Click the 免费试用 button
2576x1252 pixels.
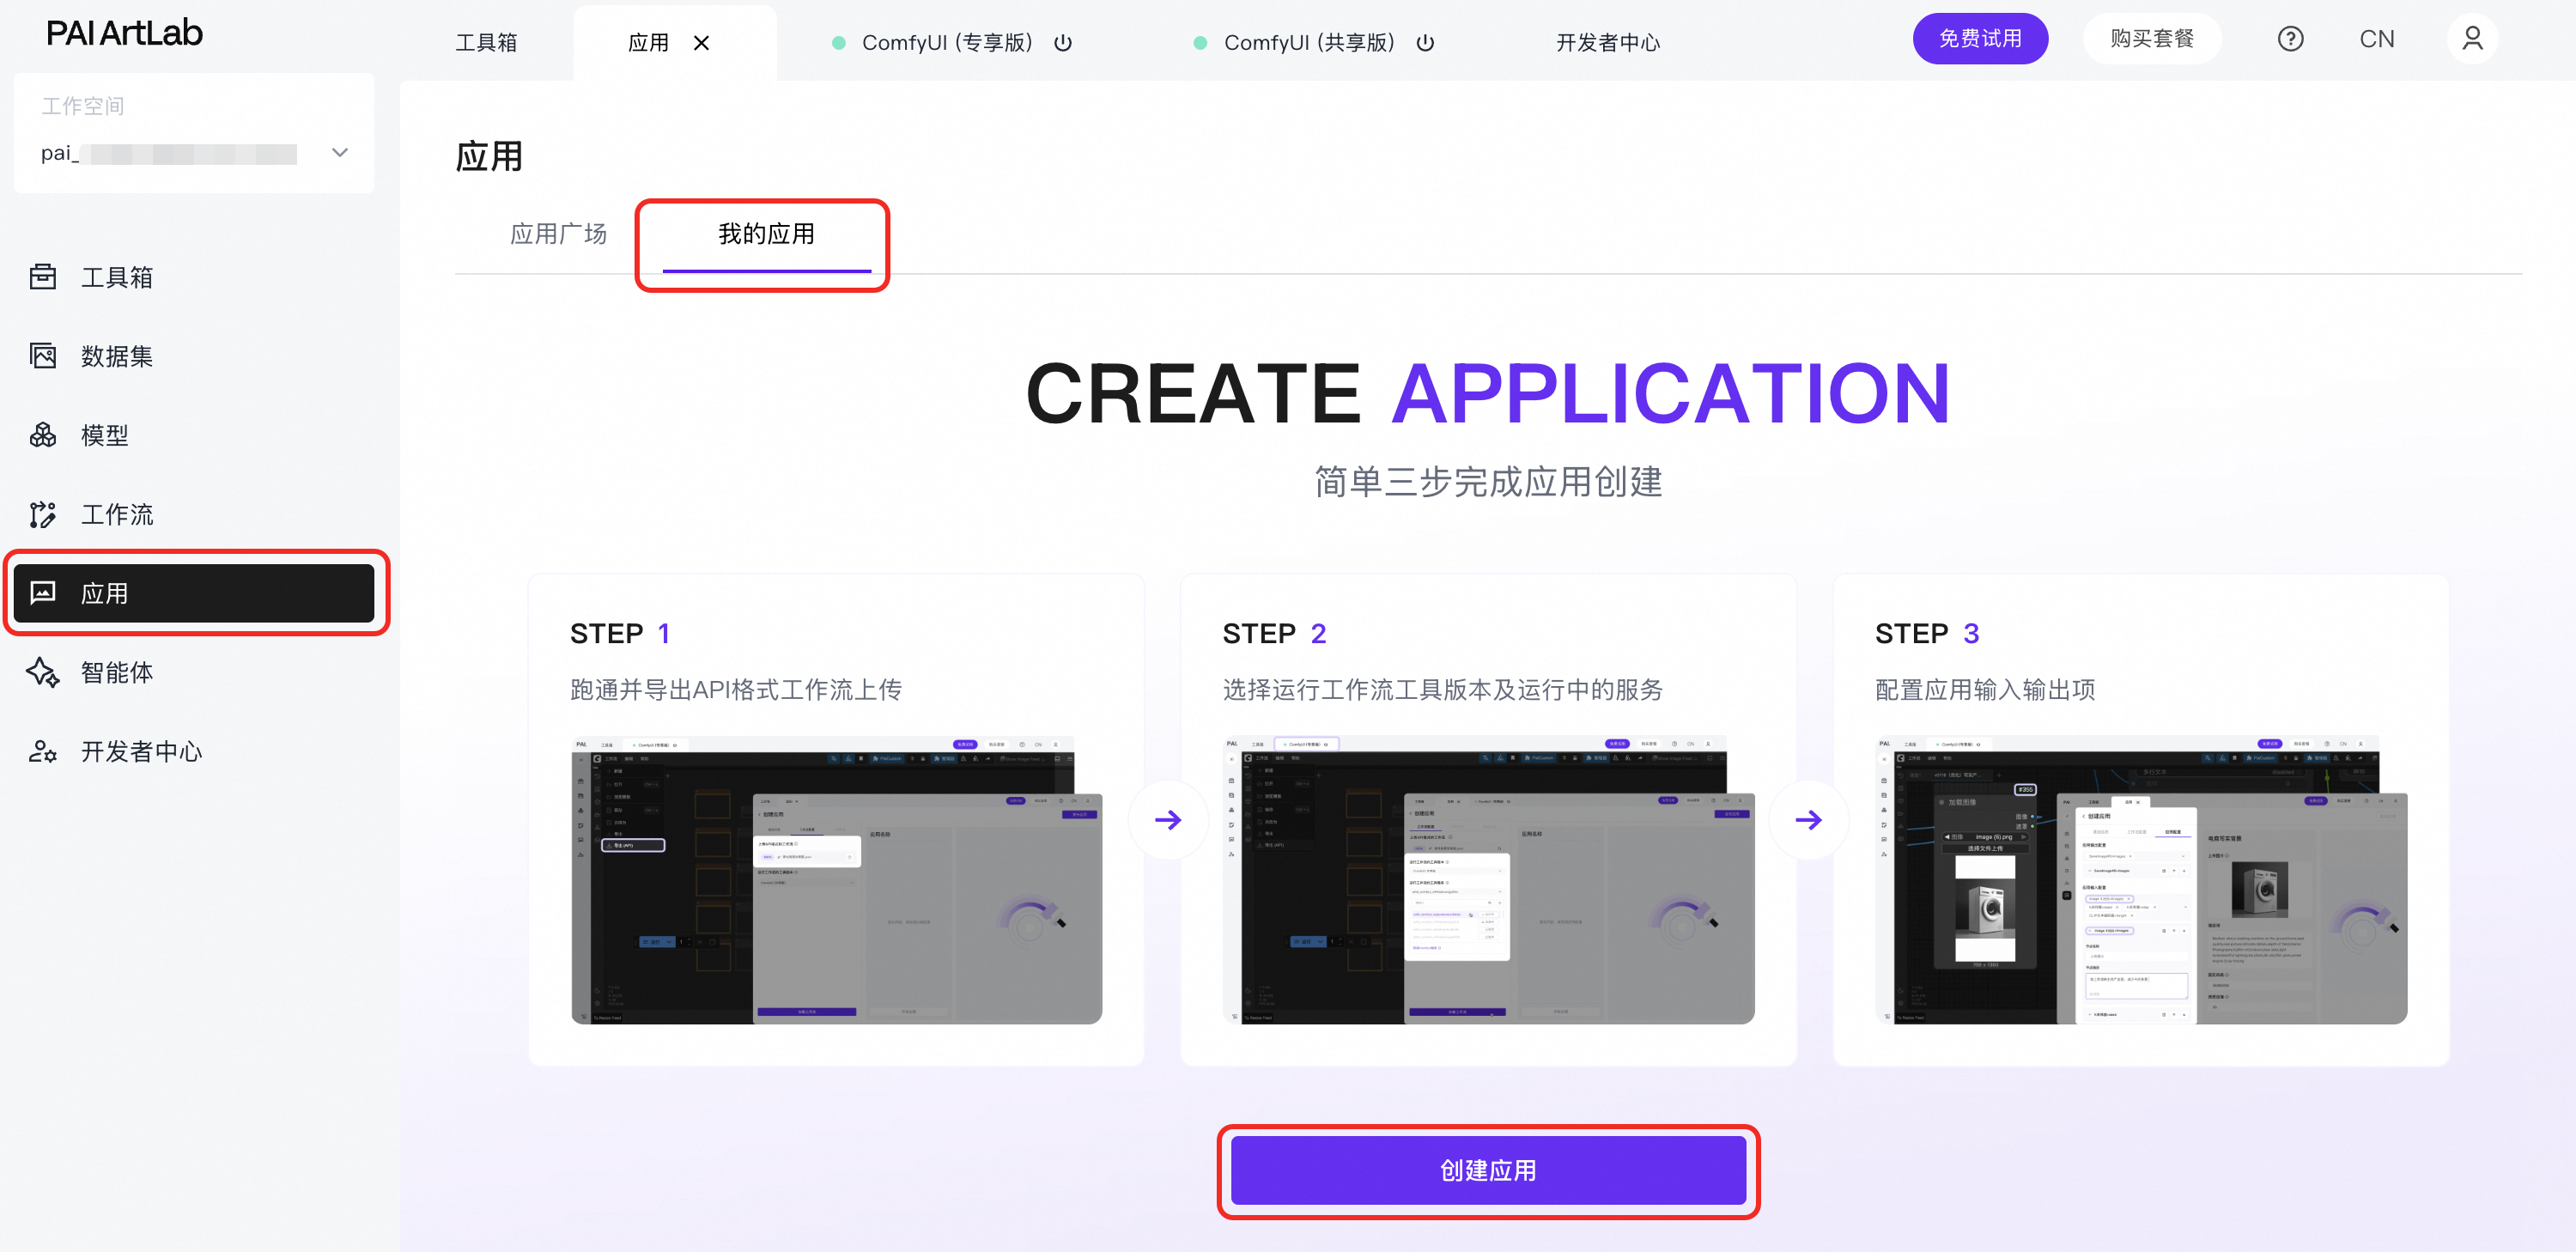point(1979,39)
